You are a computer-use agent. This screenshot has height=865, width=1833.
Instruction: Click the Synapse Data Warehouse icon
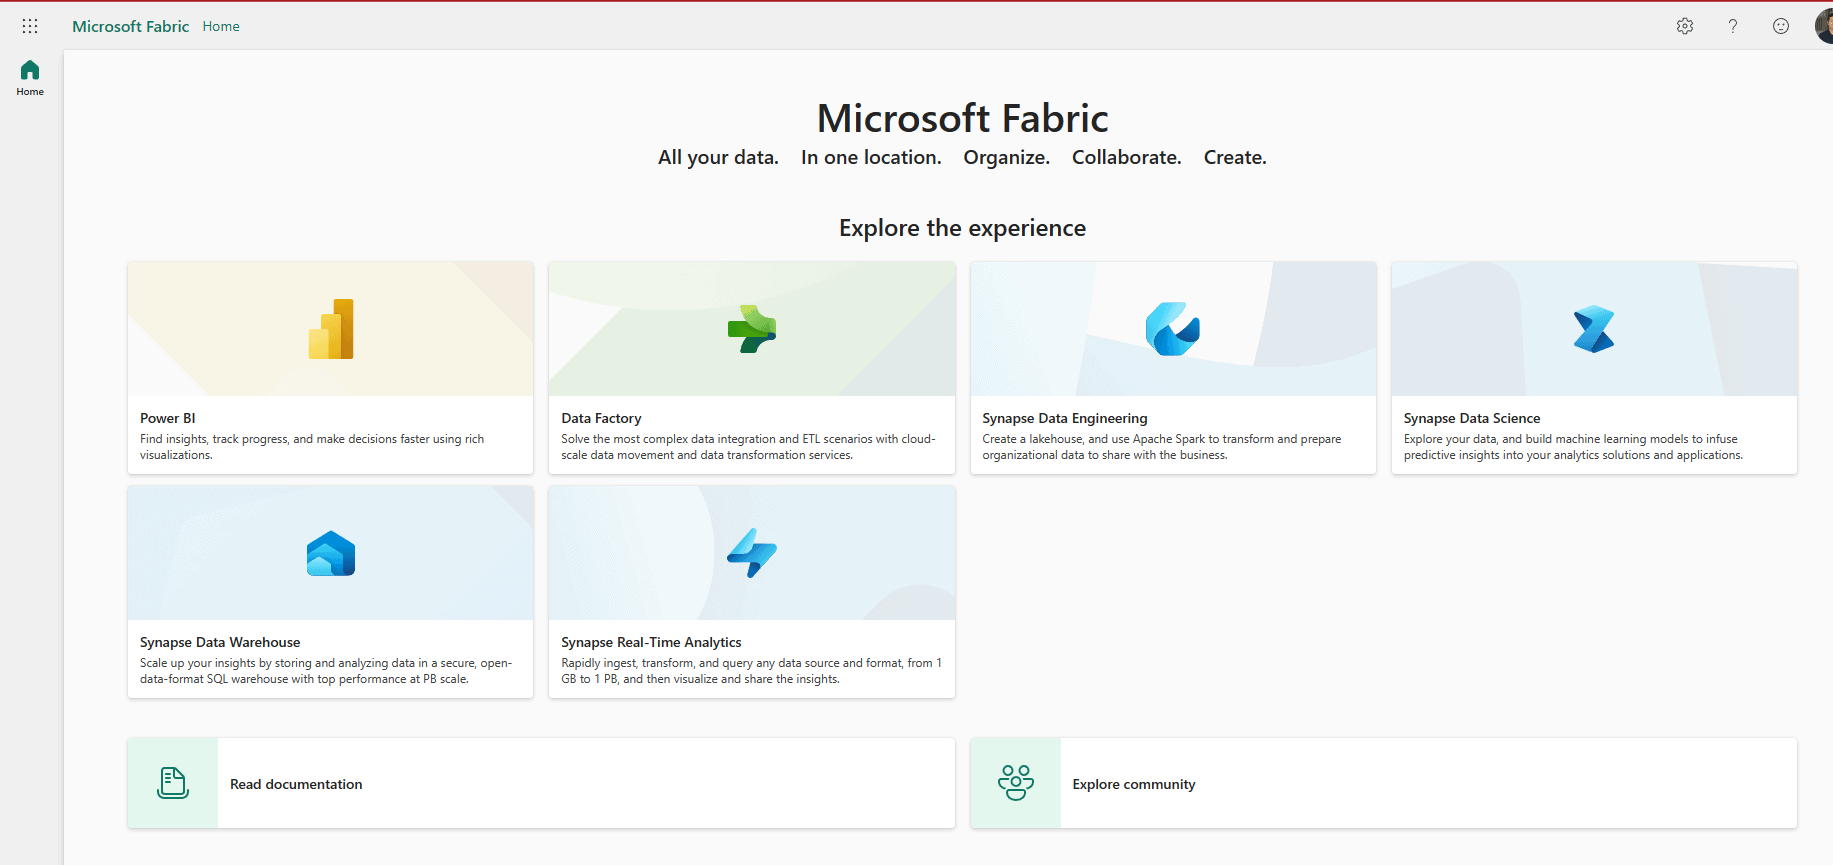(331, 553)
